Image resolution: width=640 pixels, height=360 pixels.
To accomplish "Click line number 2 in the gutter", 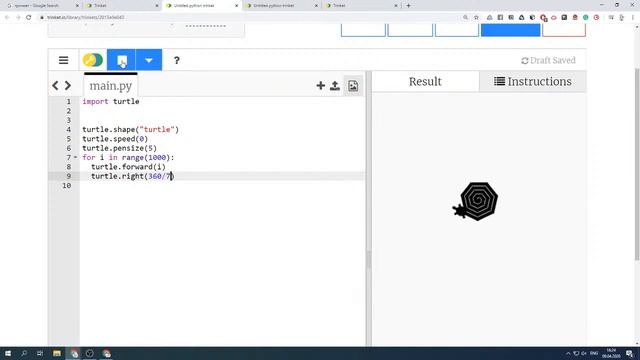I will coord(69,111).
